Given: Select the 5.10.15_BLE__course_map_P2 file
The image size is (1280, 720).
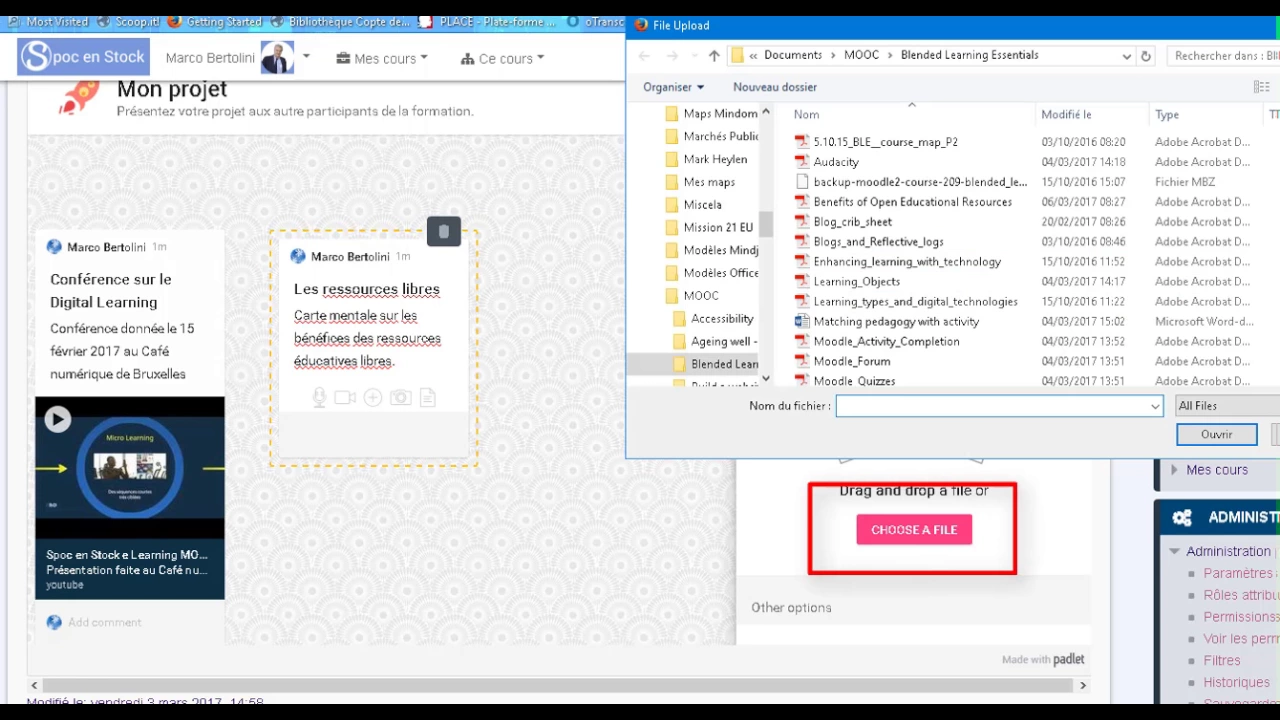Looking at the screenshot, I should tap(885, 142).
